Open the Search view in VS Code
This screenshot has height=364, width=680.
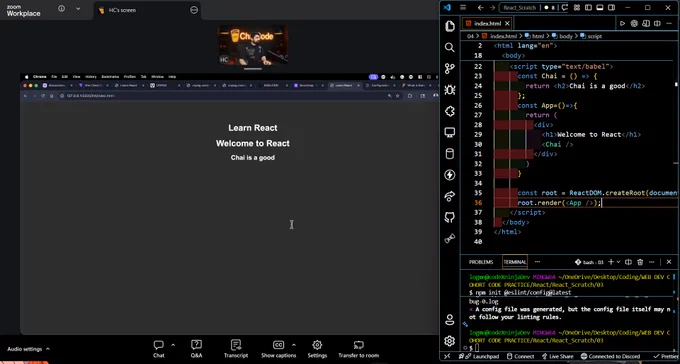[x=450, y=47]
